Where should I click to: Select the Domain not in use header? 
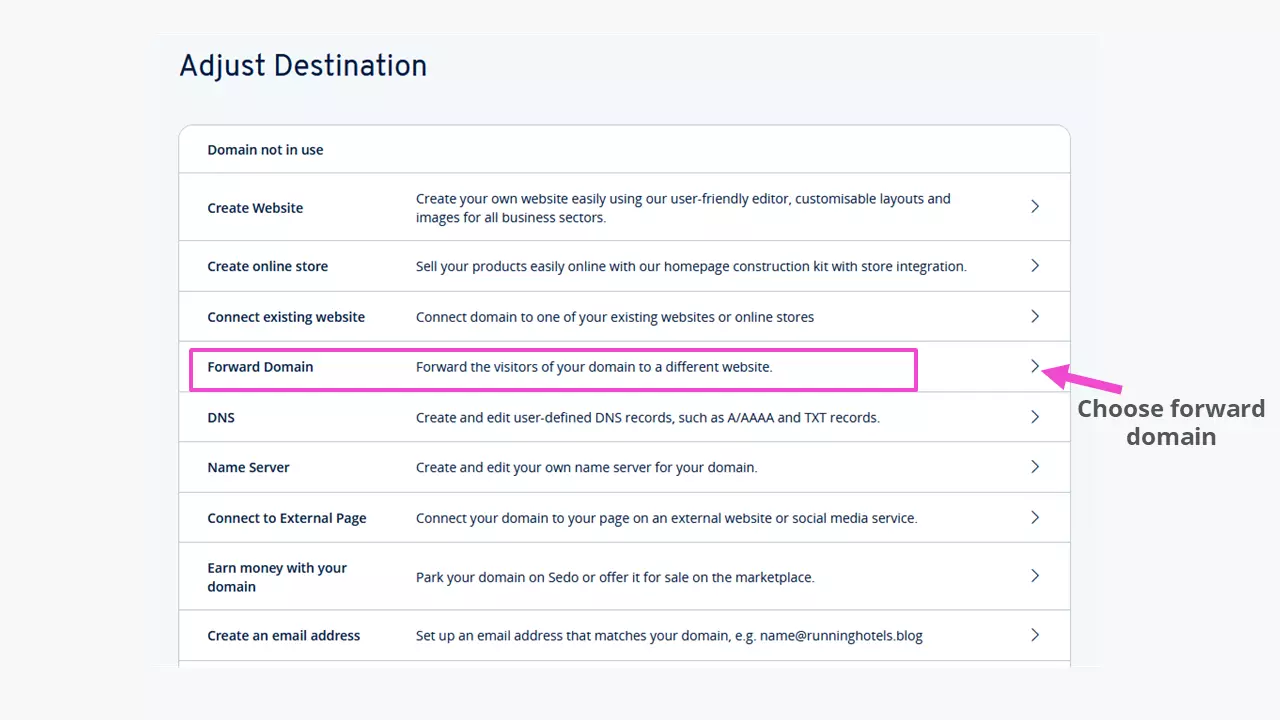click(265, 149)
